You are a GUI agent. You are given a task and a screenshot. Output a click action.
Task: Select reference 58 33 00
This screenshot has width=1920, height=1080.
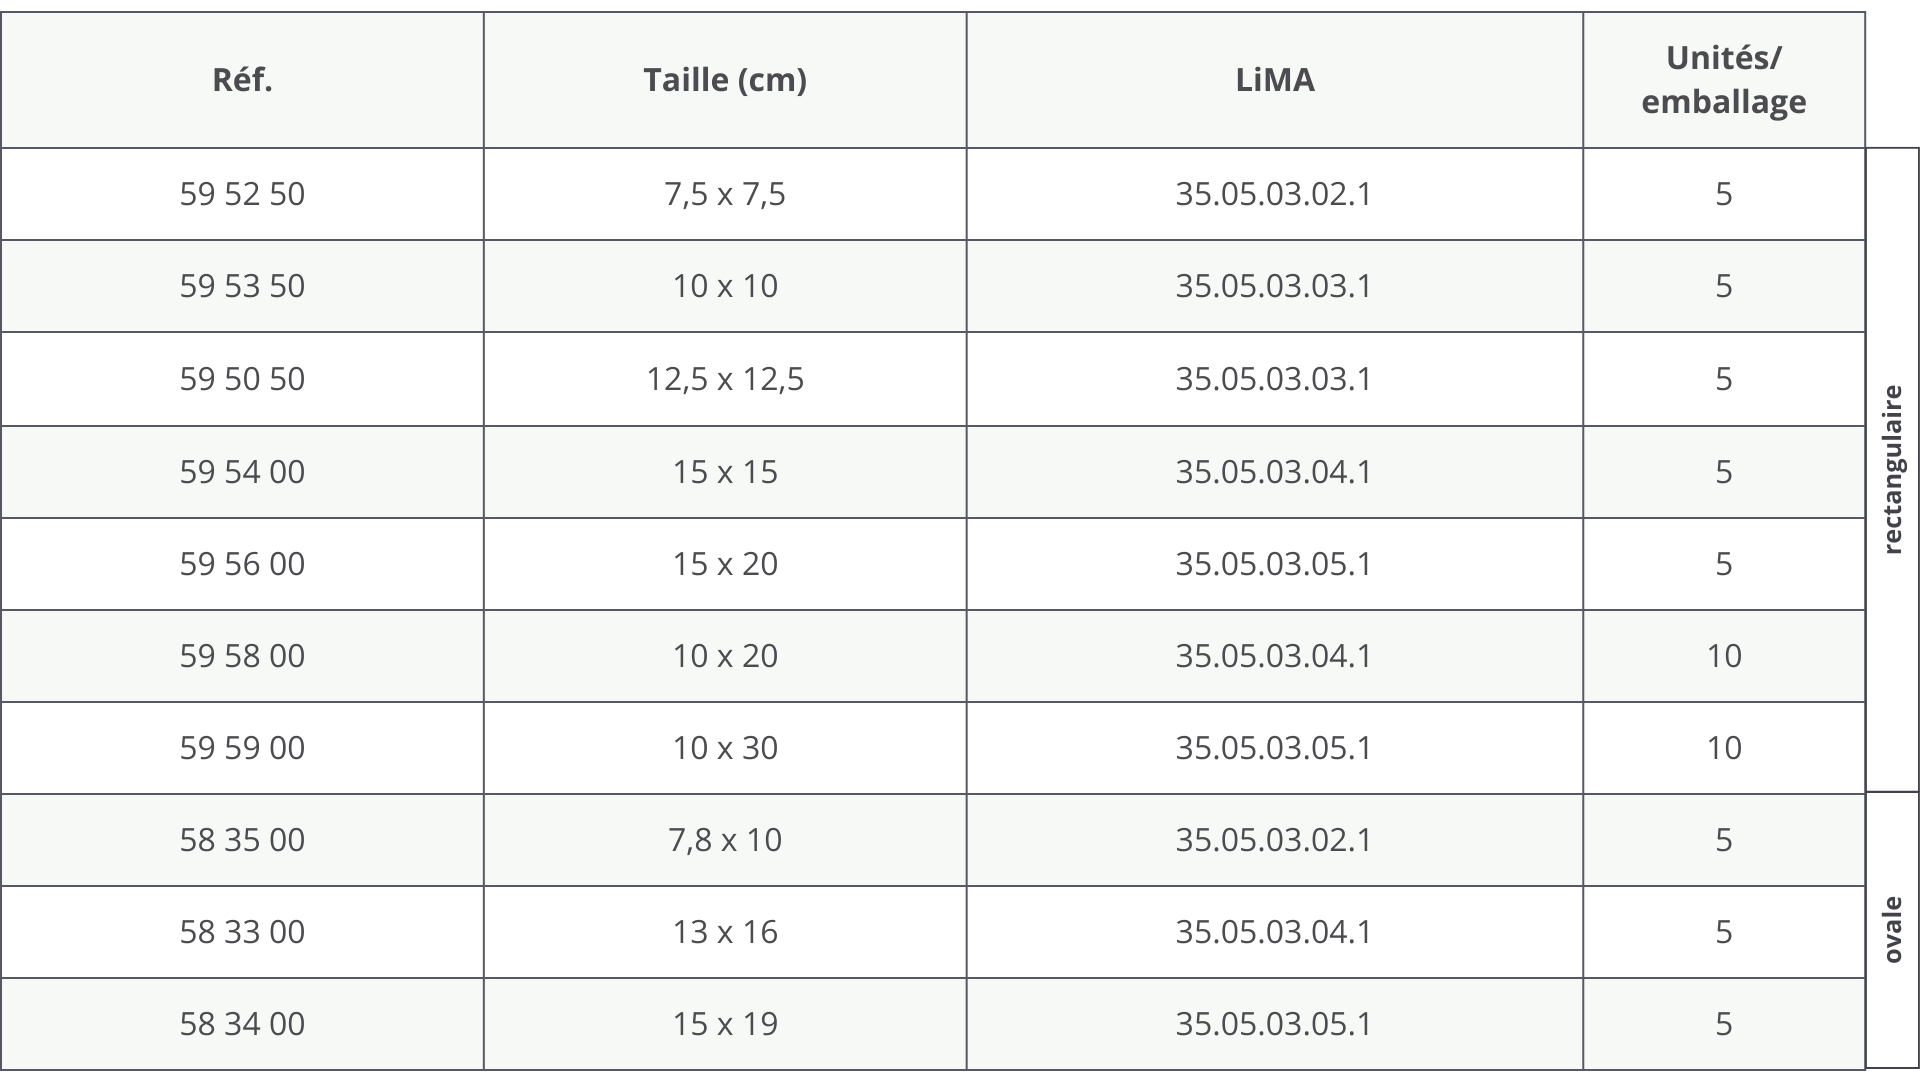[x=242, y=932]
